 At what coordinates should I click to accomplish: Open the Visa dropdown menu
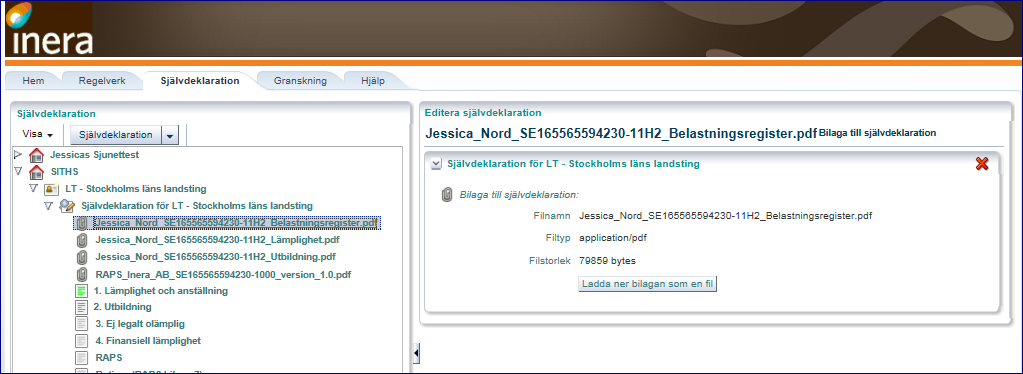(x=37, y=134)
